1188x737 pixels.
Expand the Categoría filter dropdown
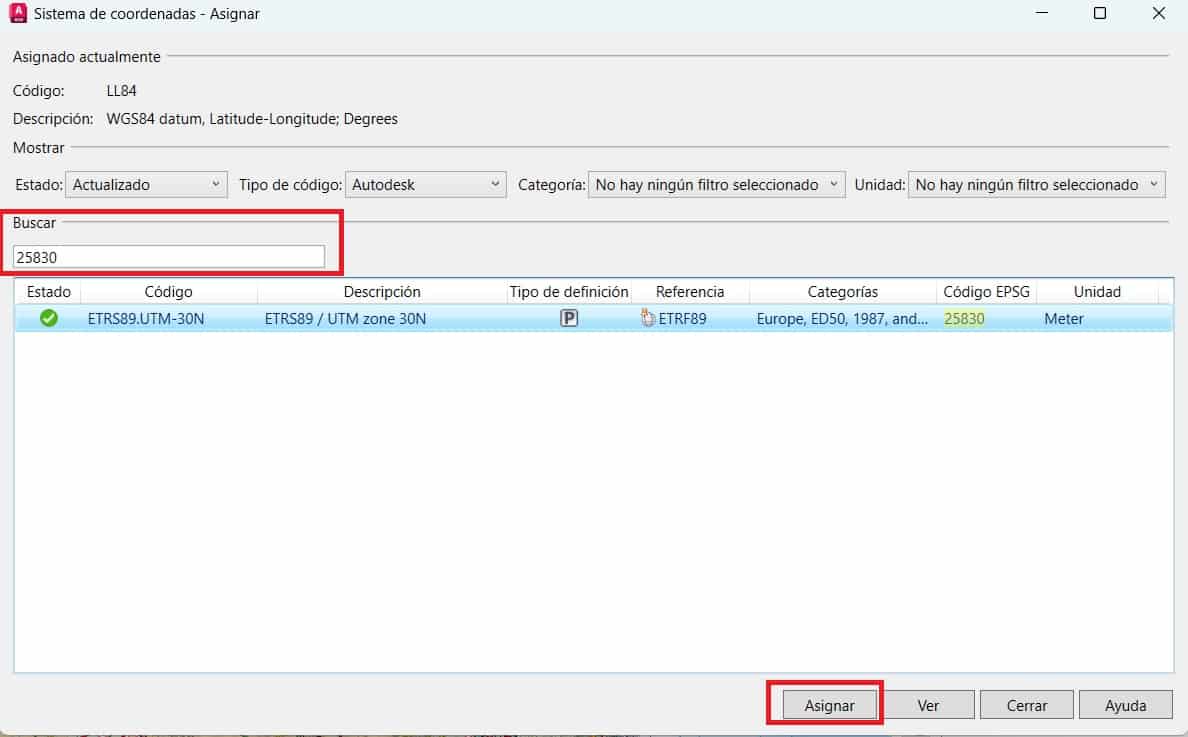pyautogui.click(x=717, y=185)
